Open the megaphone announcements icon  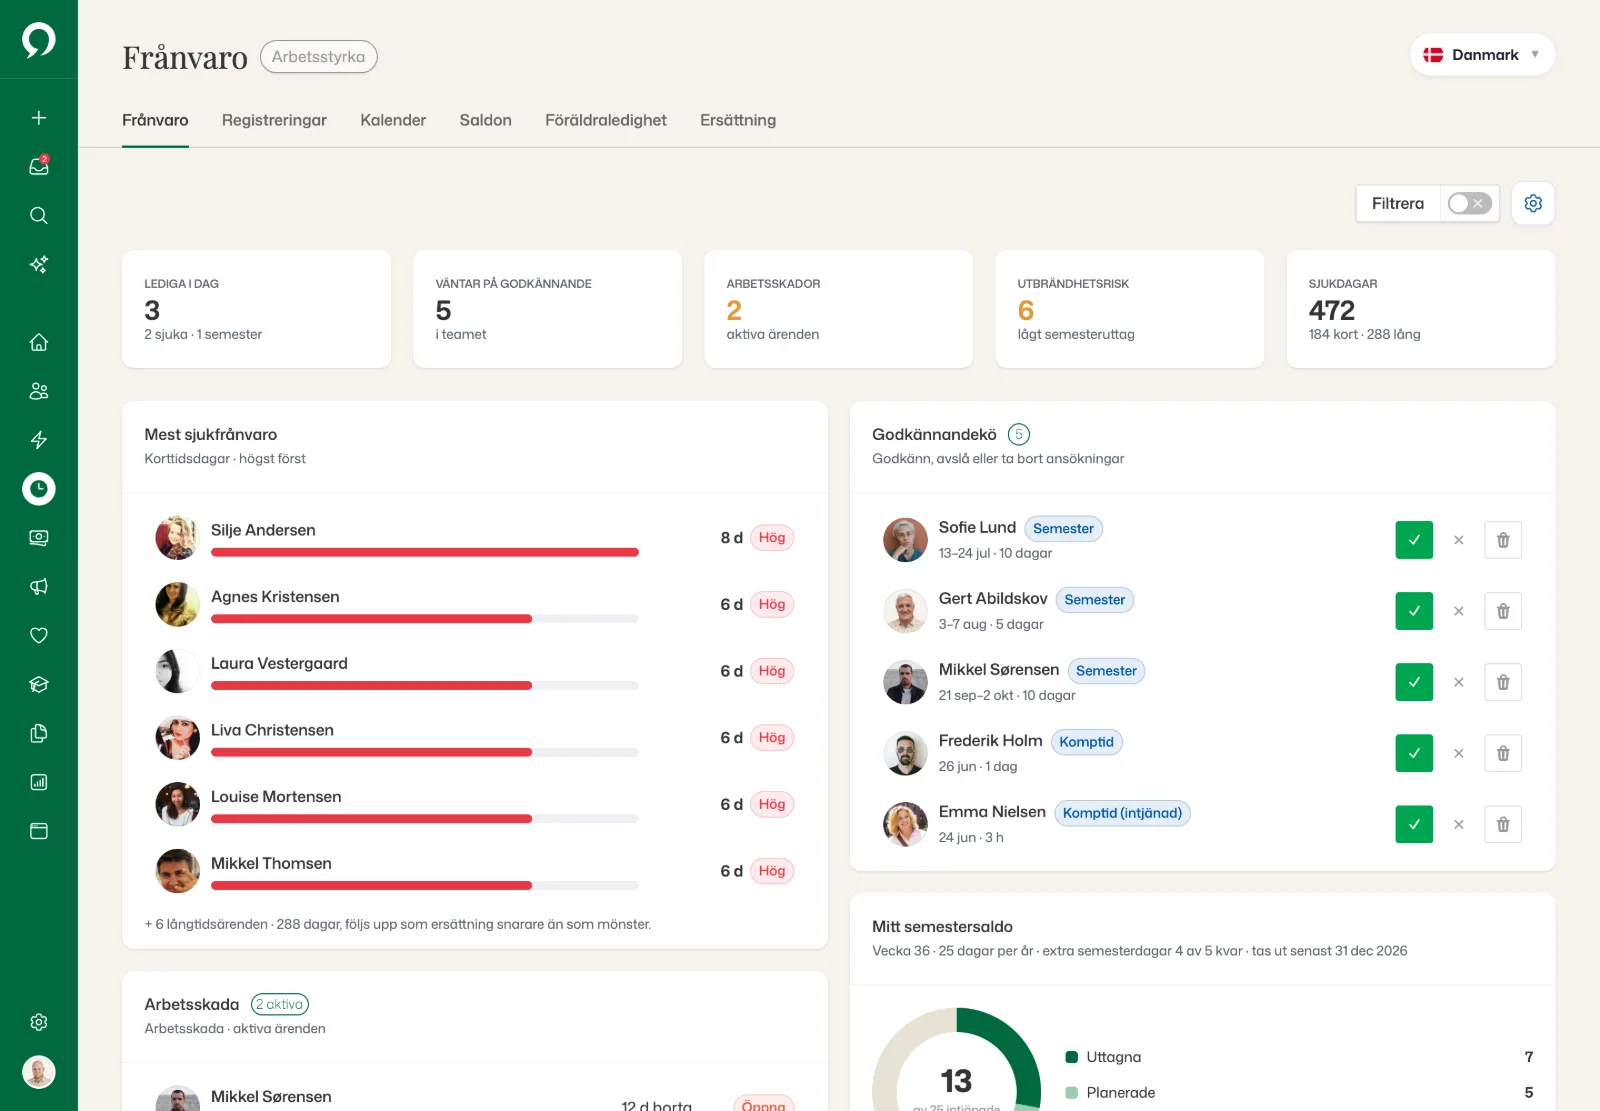pyautogui.click(x=39, y=586)
